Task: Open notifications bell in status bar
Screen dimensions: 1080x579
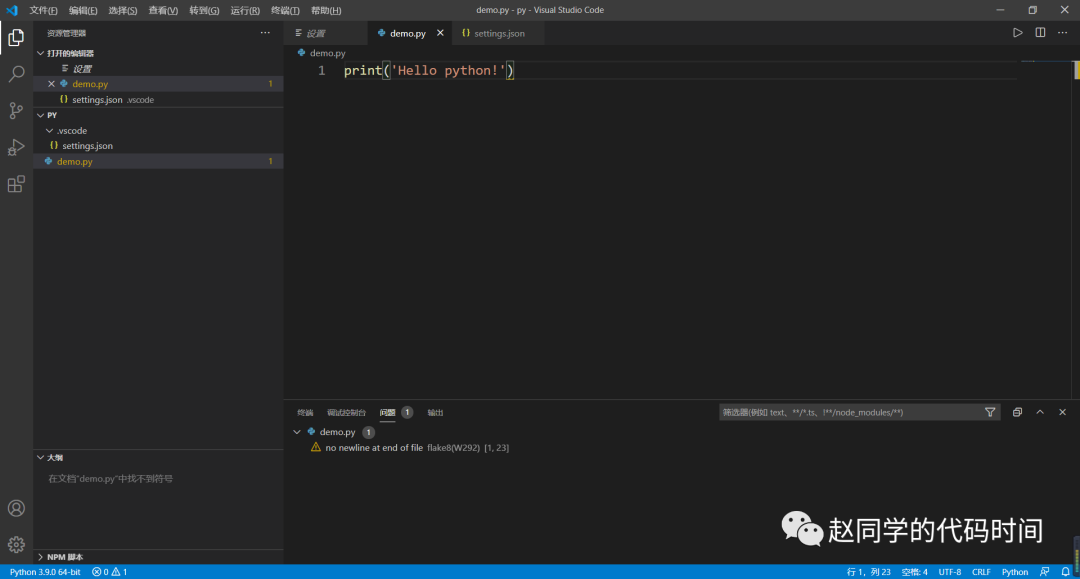Action: pyautogui.click(x=1066, y=572)
